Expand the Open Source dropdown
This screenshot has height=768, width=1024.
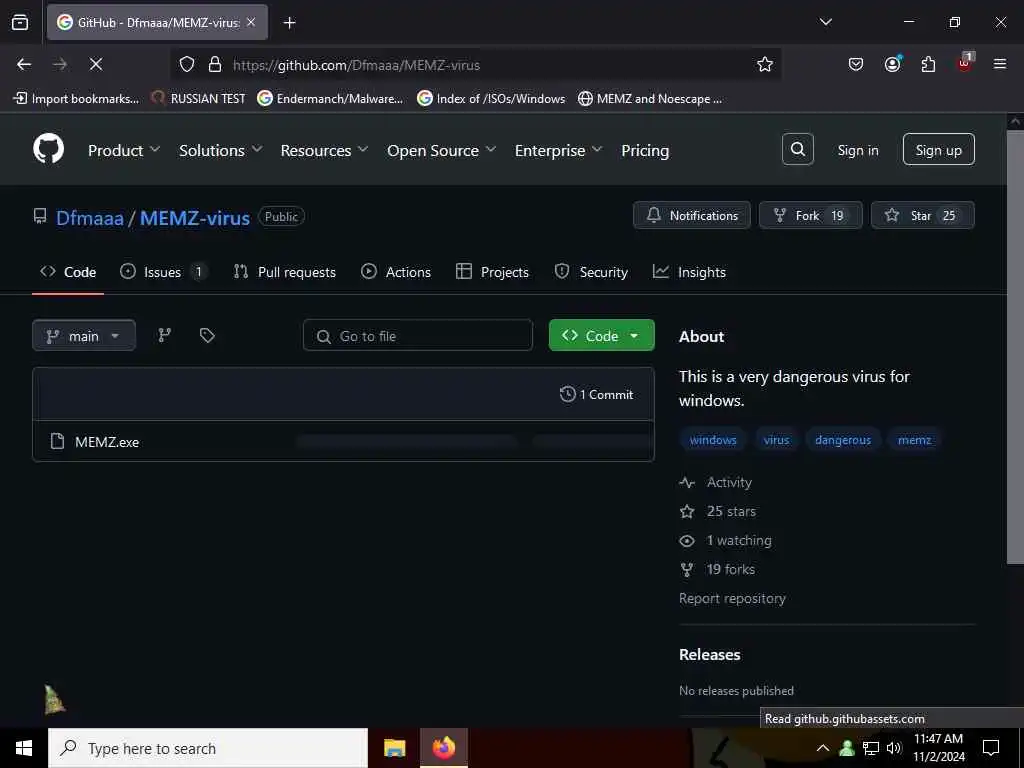click(441, 150)
